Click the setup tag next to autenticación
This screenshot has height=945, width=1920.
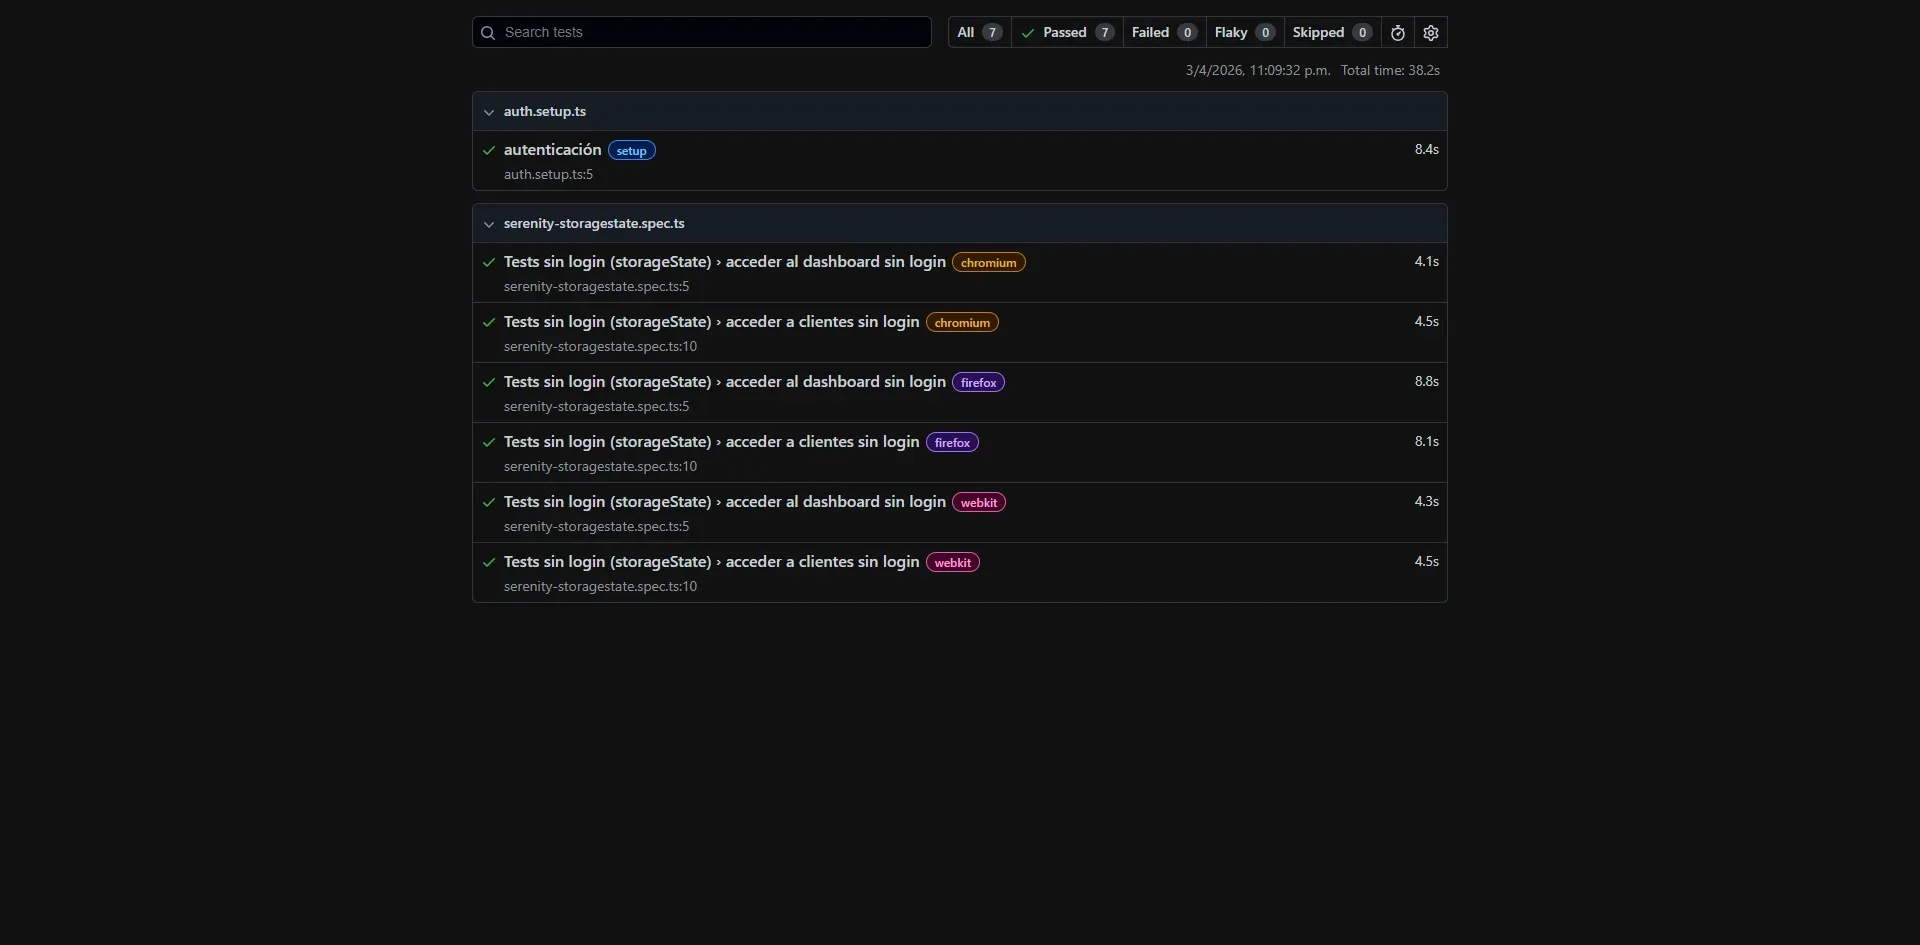(631, 149)
